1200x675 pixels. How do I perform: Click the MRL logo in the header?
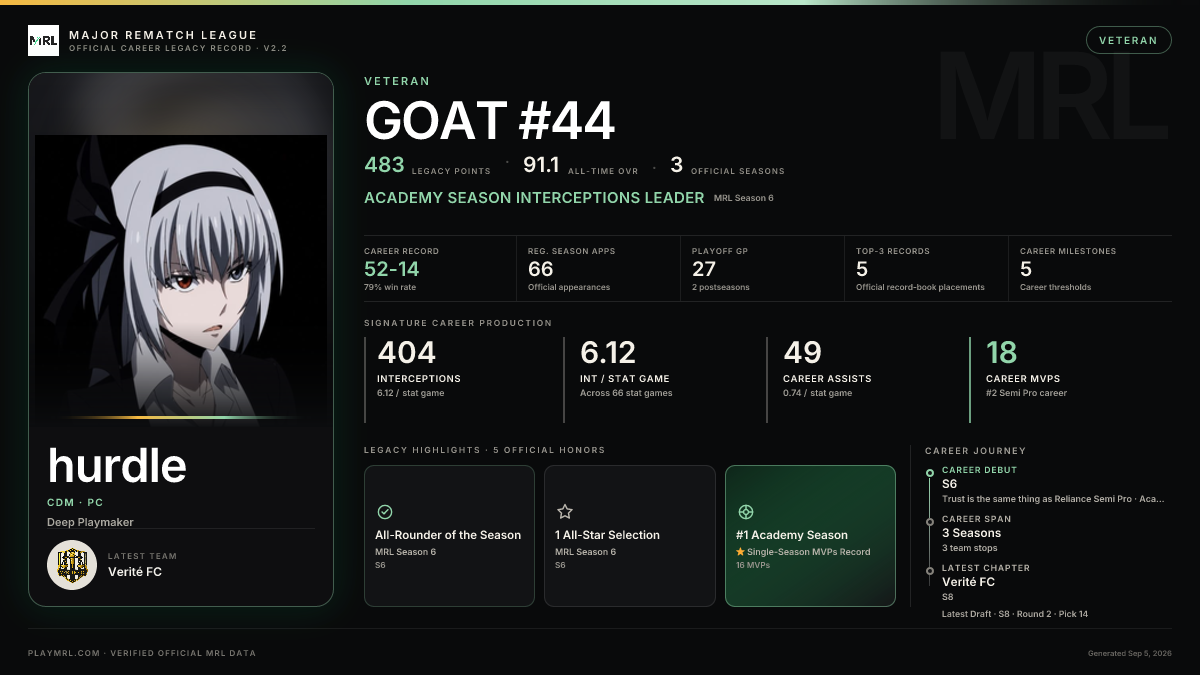tap(43, 40)
